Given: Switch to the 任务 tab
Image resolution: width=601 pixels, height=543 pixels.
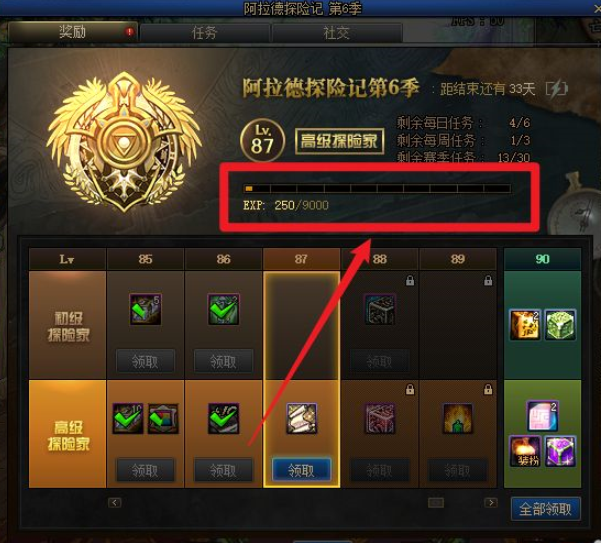Looking at the screenshot, I should click(204, 33).
